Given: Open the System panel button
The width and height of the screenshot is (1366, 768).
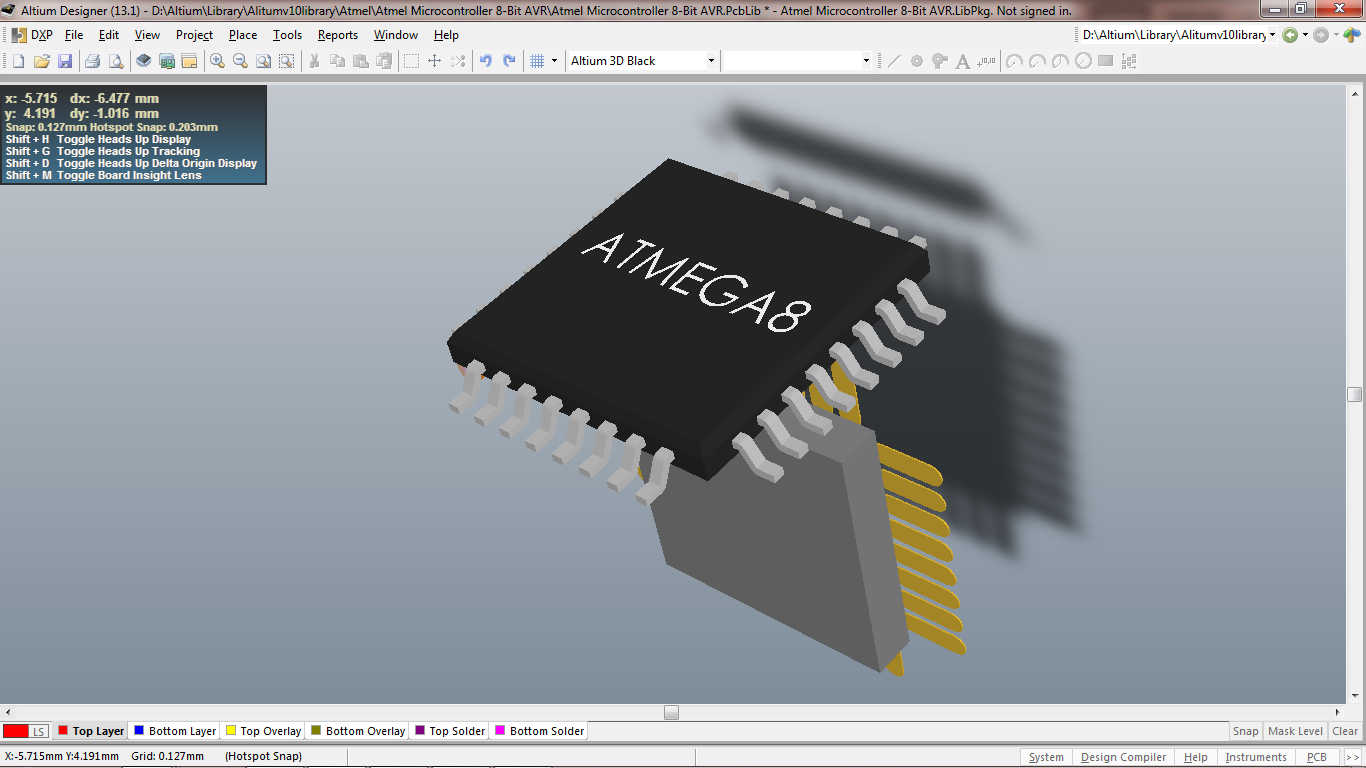Looking at the screenshot, I should (x=1046, y=757).
